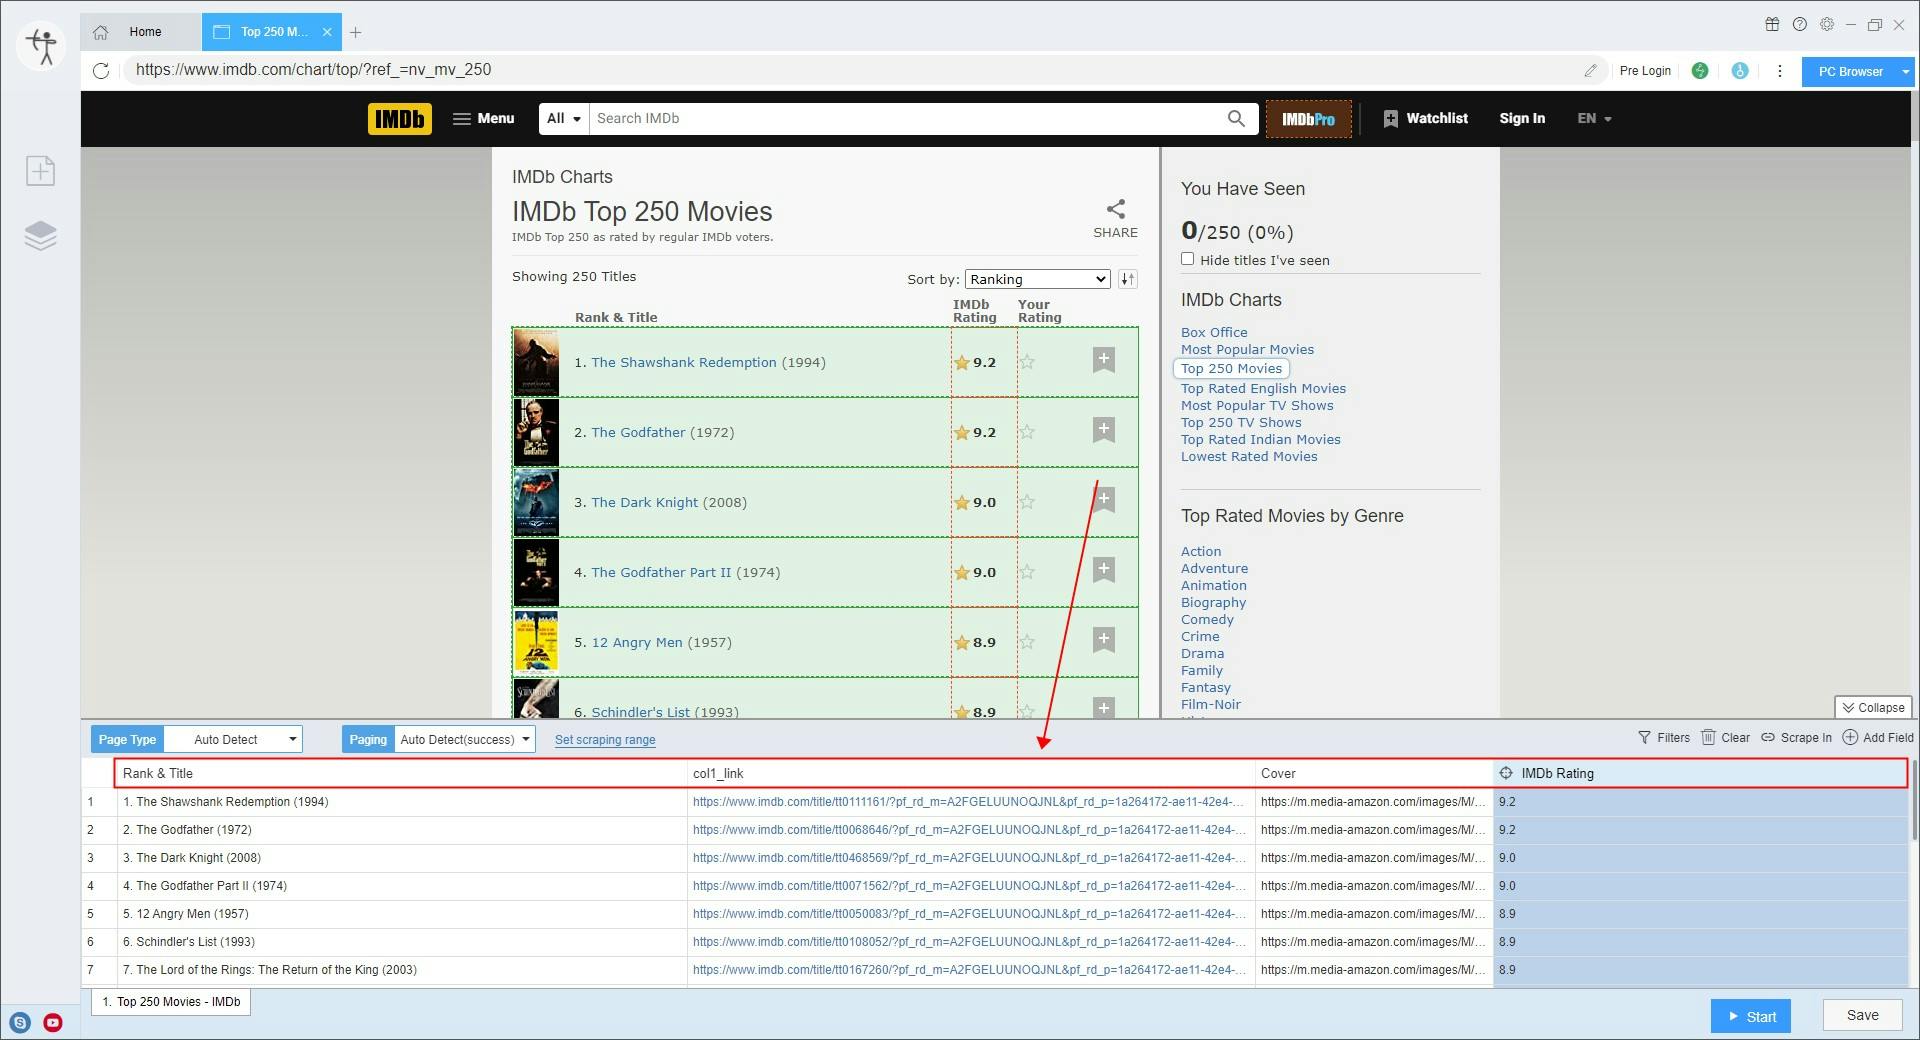Viewport: 1920px width, 1040px height.
Task: Click the IMDb logo
Action: click(x=399, y=119)
